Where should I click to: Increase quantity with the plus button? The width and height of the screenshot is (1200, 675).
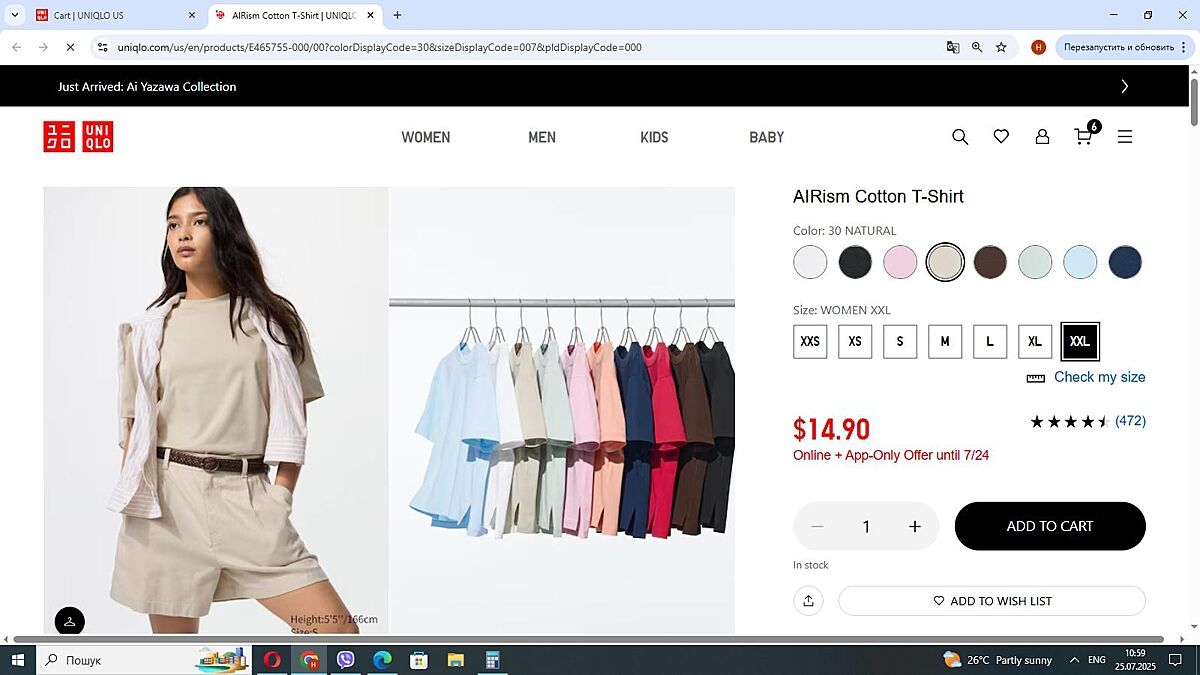(914, 526)
